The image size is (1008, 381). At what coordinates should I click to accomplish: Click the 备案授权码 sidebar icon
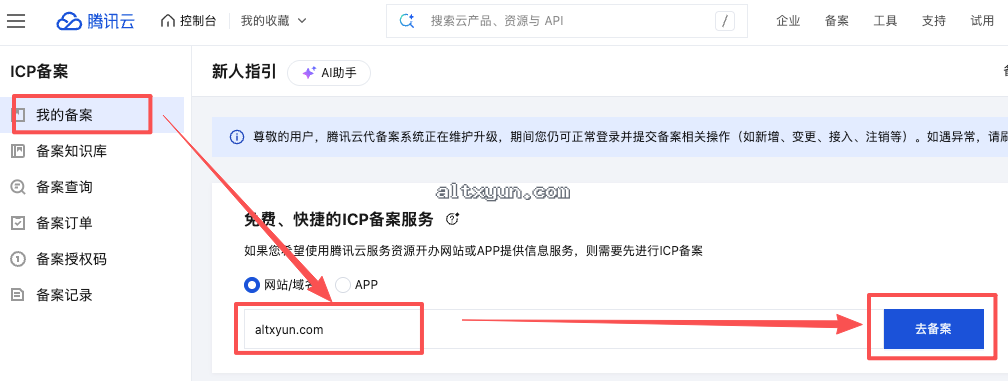(18, 260)
